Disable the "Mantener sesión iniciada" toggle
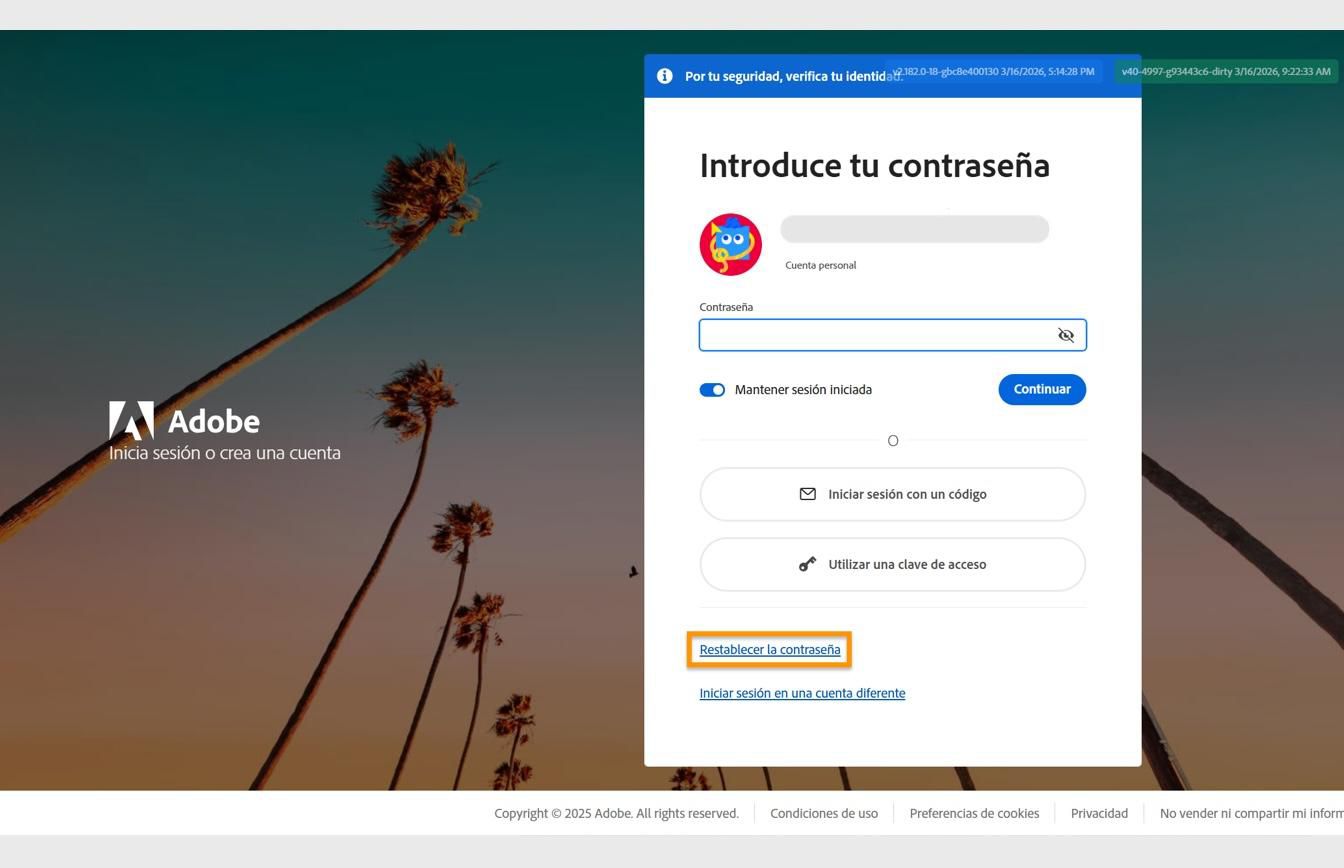Screen dimensions: 1344x868 click(712, 389)
